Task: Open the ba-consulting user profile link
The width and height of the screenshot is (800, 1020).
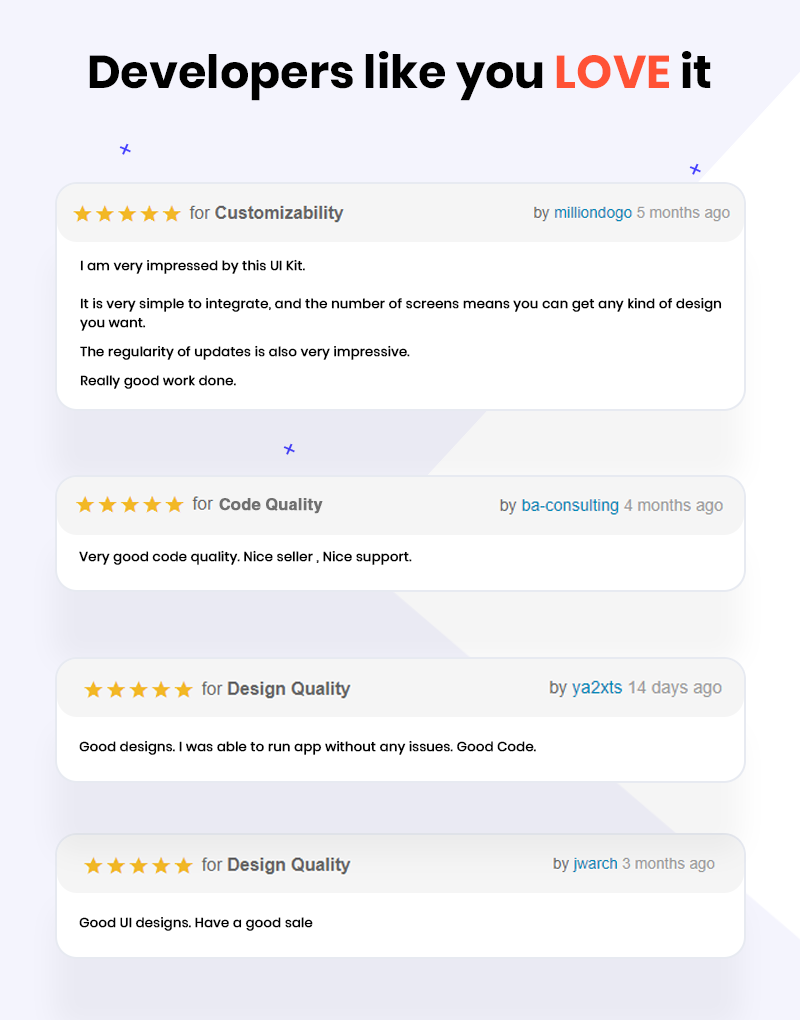Action: [570, 505]
